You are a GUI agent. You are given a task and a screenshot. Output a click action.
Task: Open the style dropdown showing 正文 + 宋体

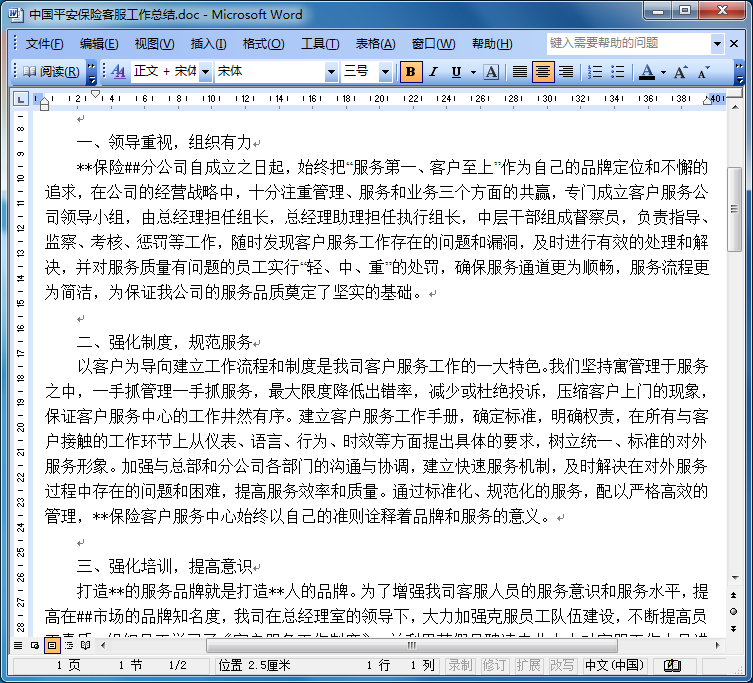[x=206, y=72]
